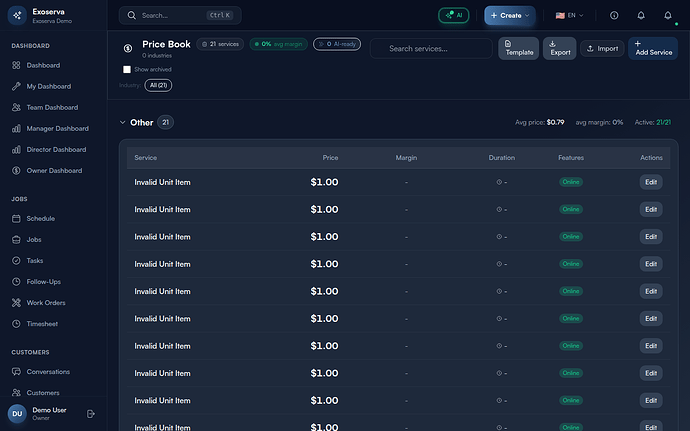Image resolution: width=690 pixels, height=431 pixels.
Task: Click the logout icon beside Demo User
Action: (x=91, y=413)
